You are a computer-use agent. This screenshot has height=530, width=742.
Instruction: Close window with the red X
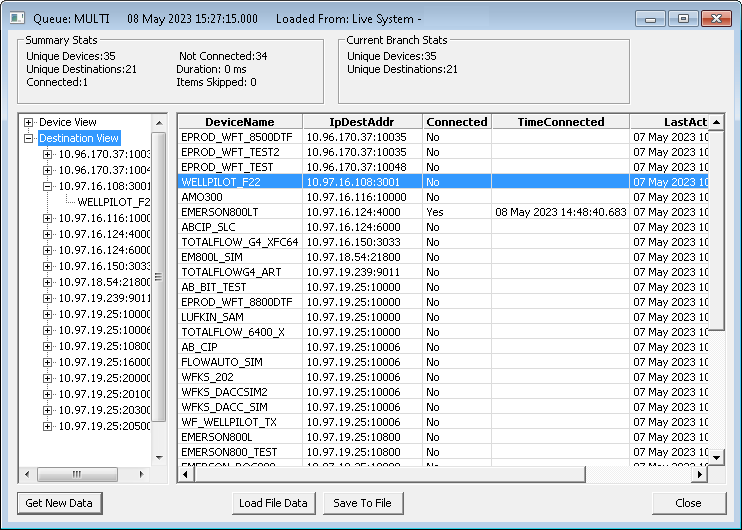[716, 18]
